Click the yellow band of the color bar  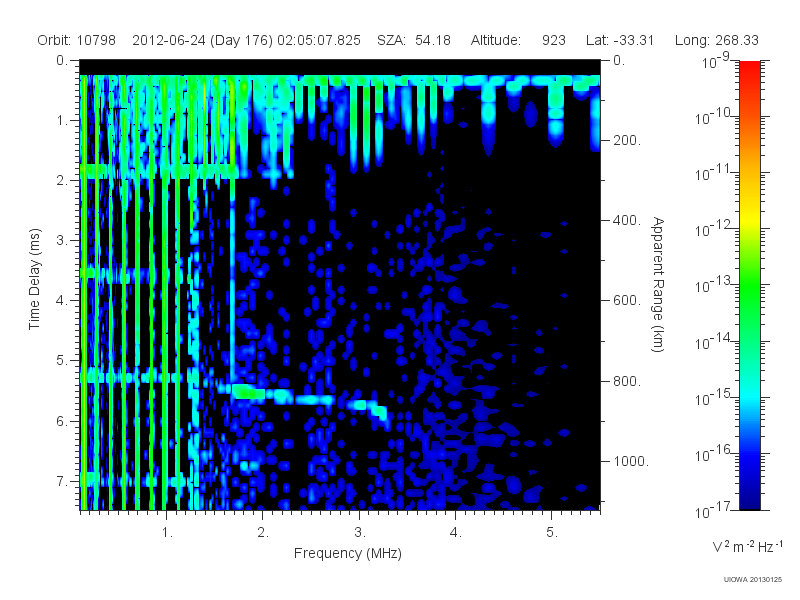click(x=749, y=219)
